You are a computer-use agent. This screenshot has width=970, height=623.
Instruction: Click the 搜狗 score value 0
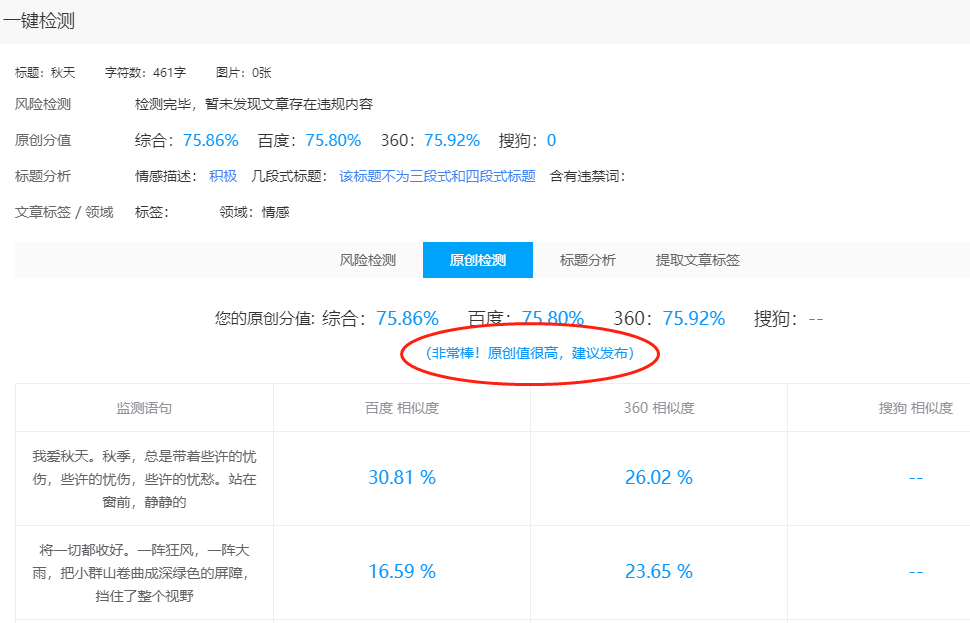551,140
